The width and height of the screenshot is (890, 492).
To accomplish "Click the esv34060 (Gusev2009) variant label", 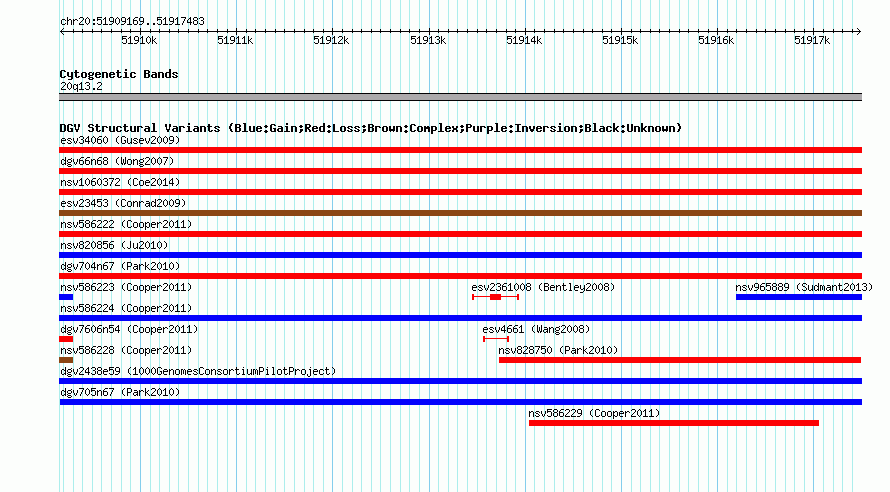I will click(120, 140).
